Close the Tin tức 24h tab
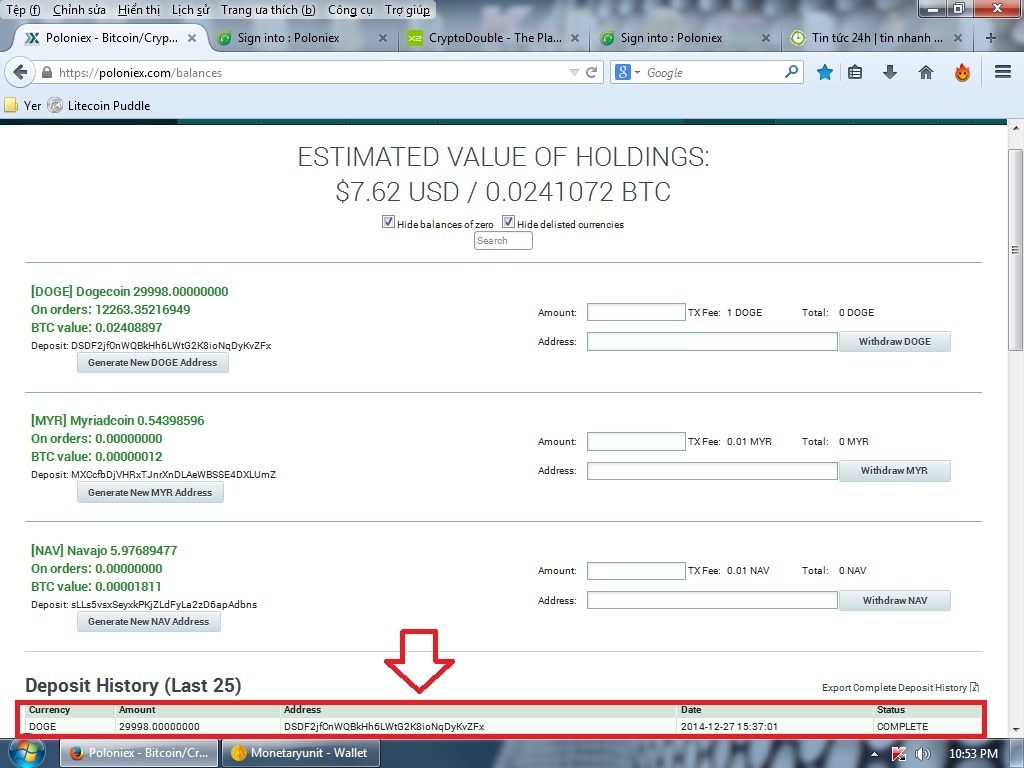The image size is (1024, 768). (957, 38)
